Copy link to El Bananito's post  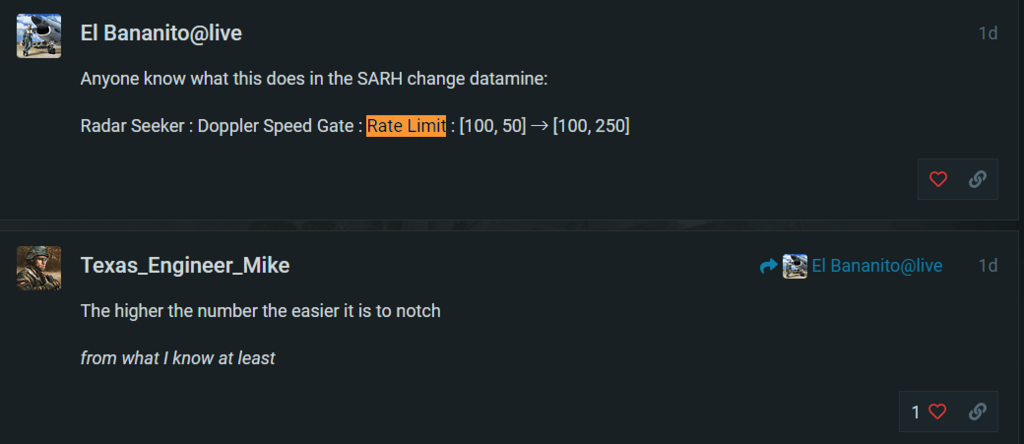(977, 179)
